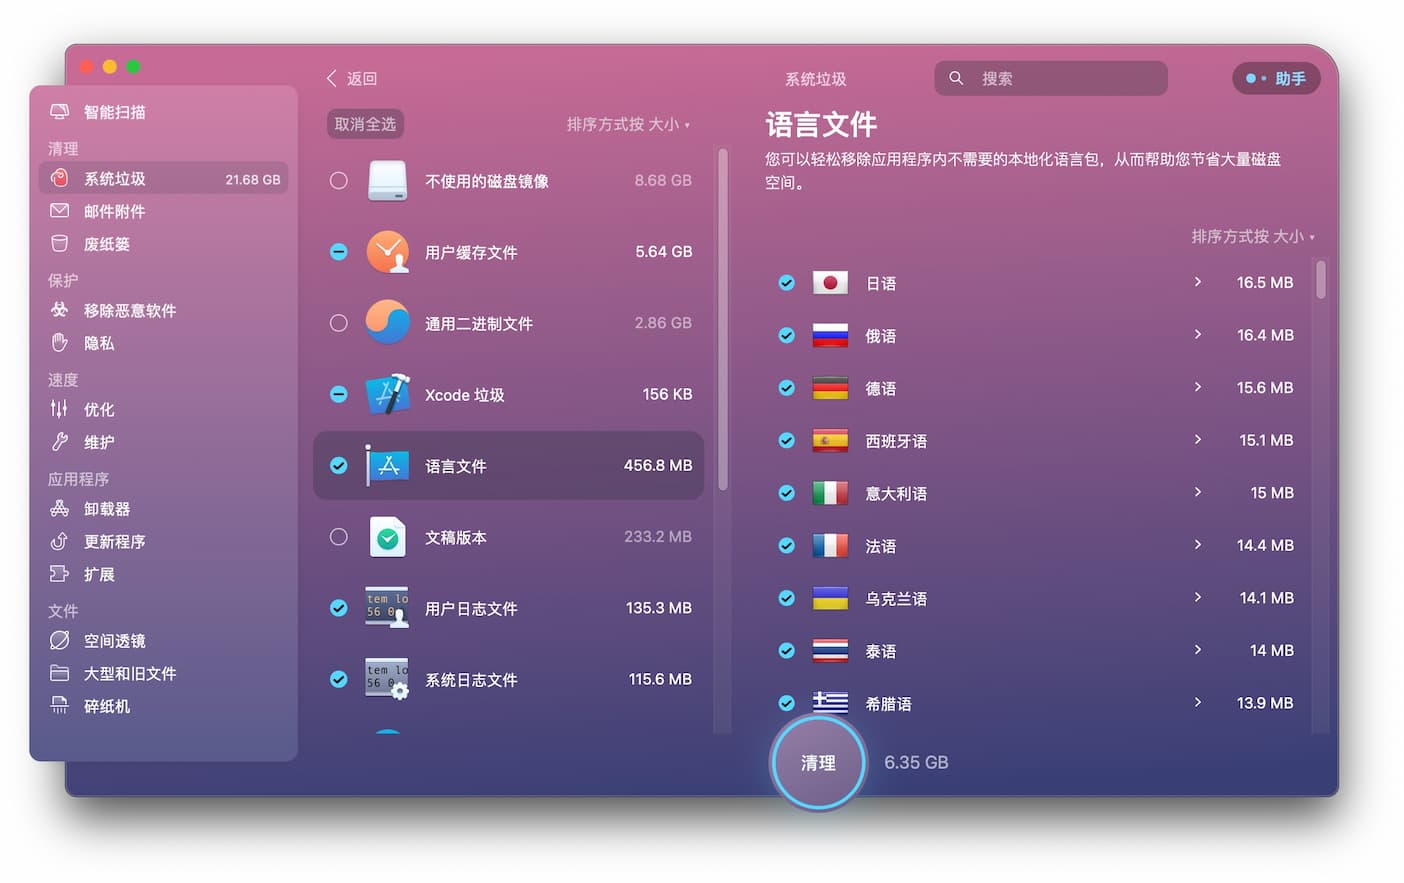Click the round 清理 clean button
Image resolution: width=1404 pixels, height=883 pixels.
pyautogui.click(x=818, y=763)
